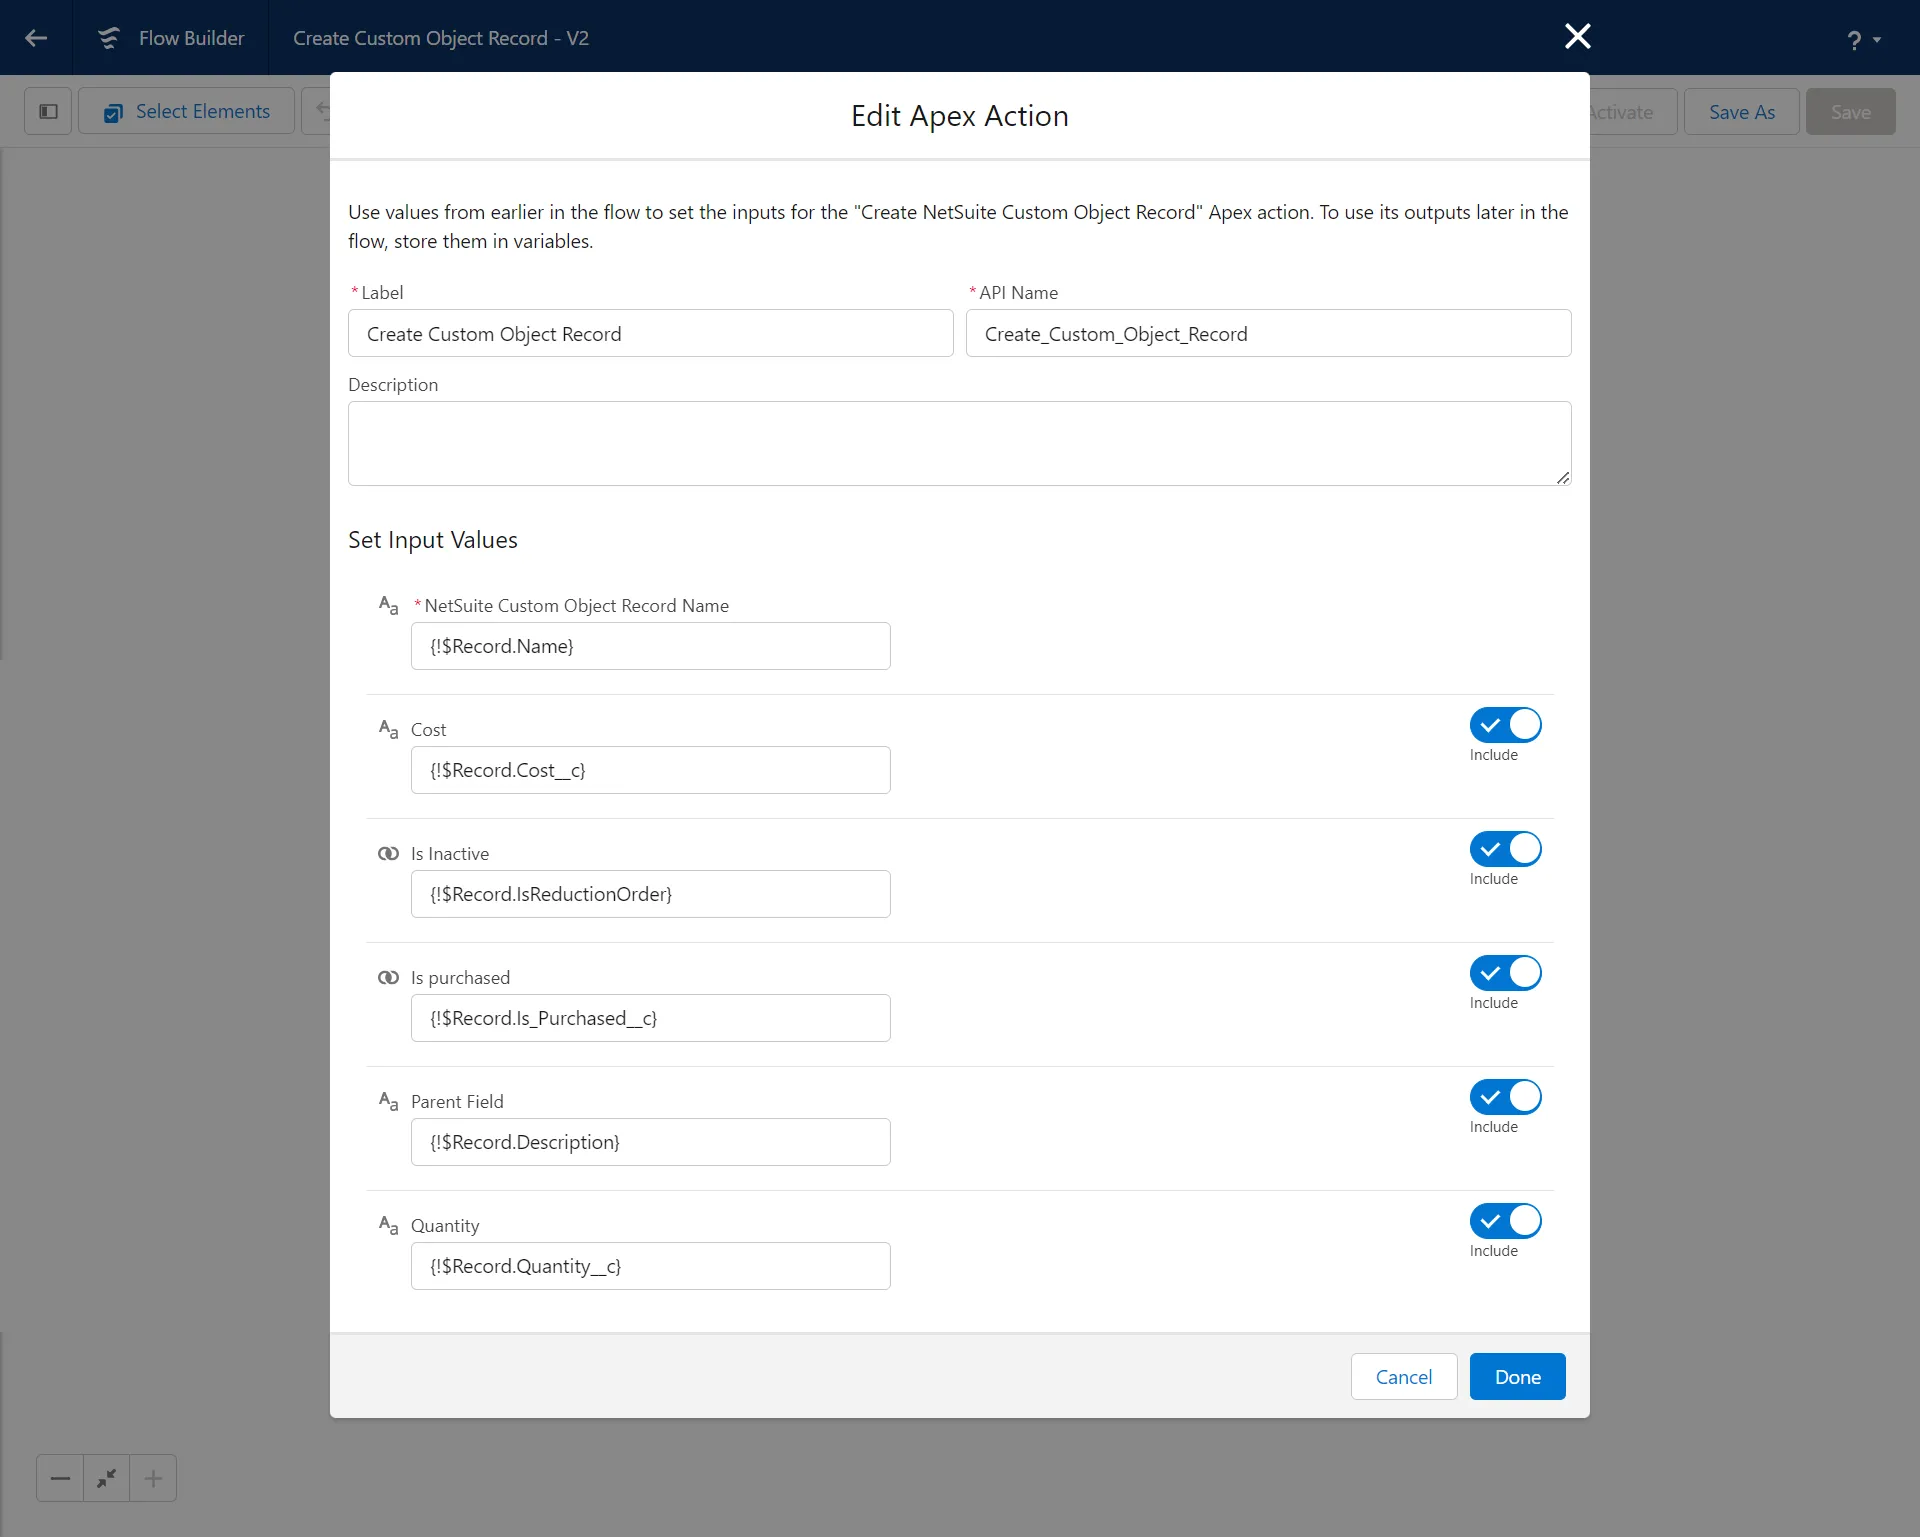Click the Flow Builder logo icon
1920x1537 pixels.
(109, 38)
